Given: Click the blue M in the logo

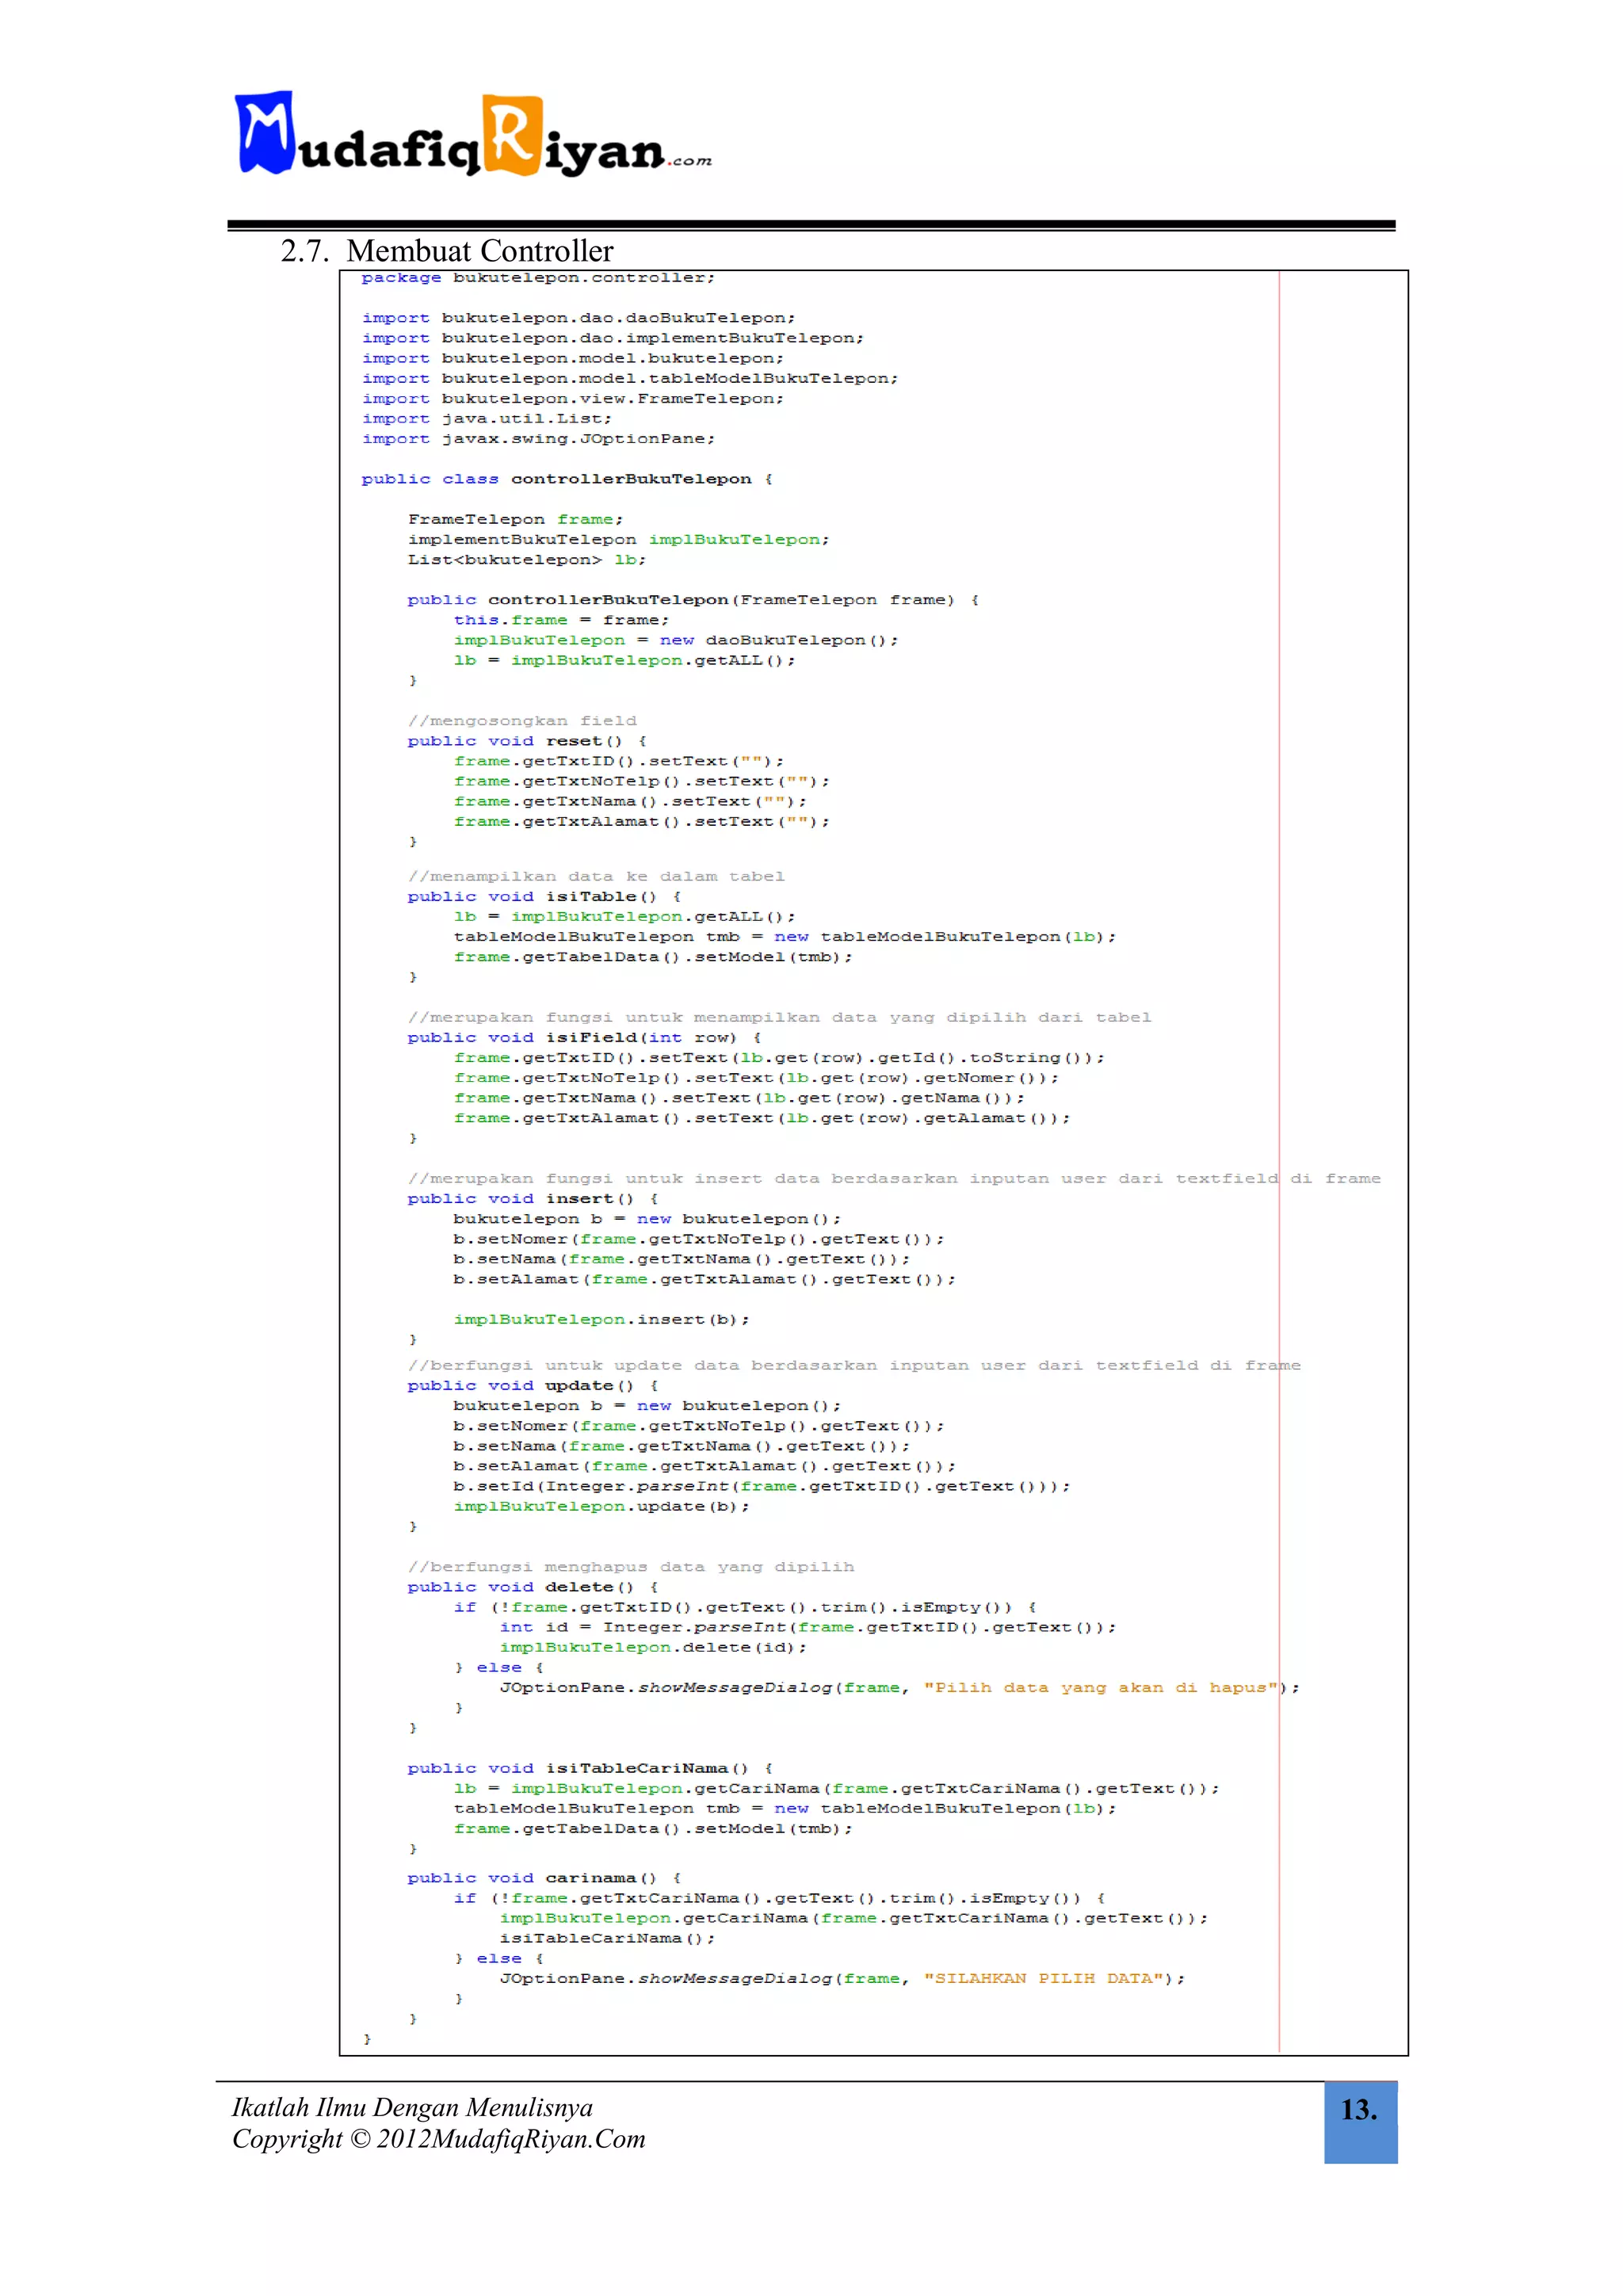Looking at the screenshot, I should point(265,132).
